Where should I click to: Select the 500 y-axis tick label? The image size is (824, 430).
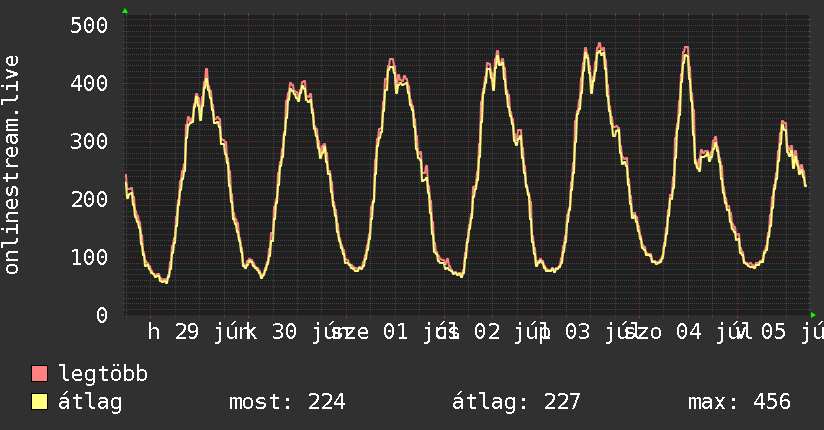pos(89,25)
